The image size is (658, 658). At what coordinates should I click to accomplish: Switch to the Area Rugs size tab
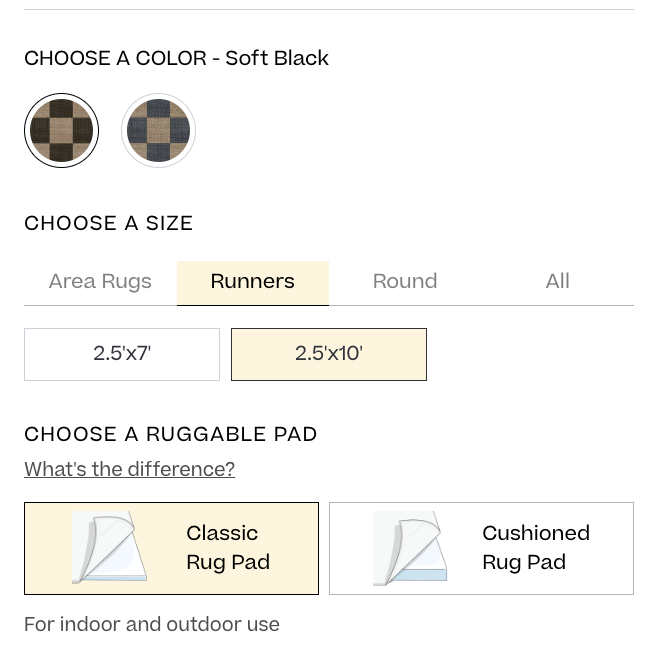pos(100,282)
